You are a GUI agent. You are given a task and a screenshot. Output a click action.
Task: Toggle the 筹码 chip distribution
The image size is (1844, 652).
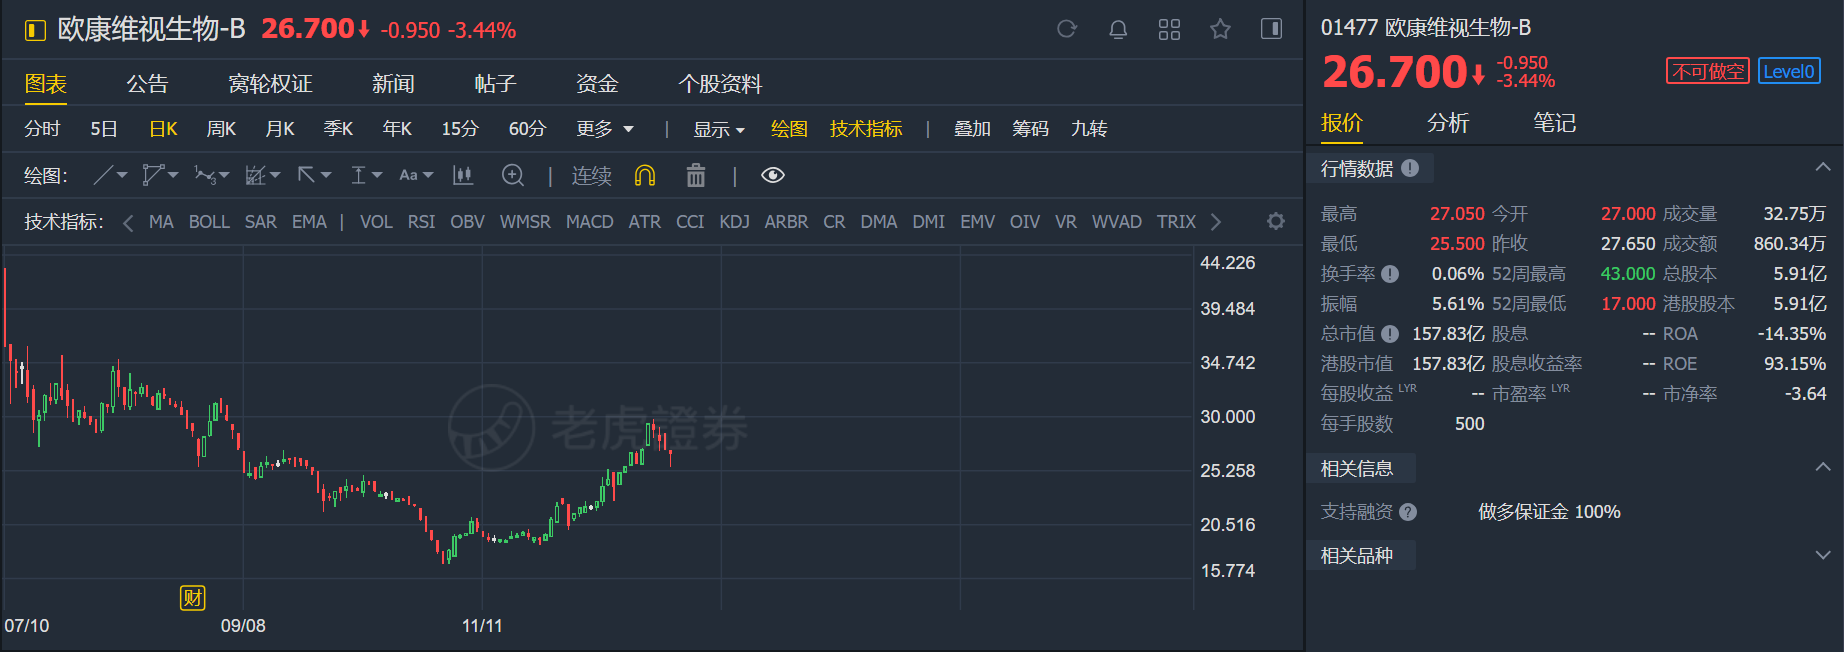click(1030, 128)
